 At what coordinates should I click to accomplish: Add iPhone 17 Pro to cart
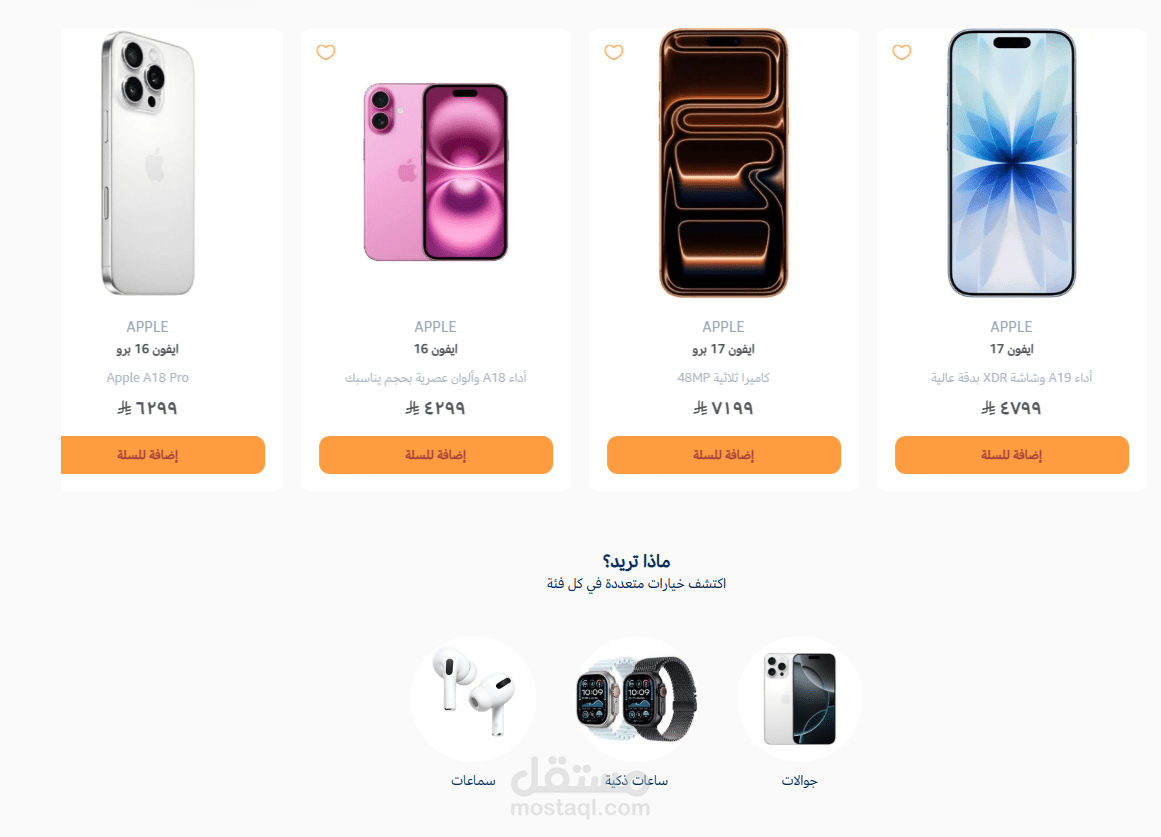tap(724, 455)
